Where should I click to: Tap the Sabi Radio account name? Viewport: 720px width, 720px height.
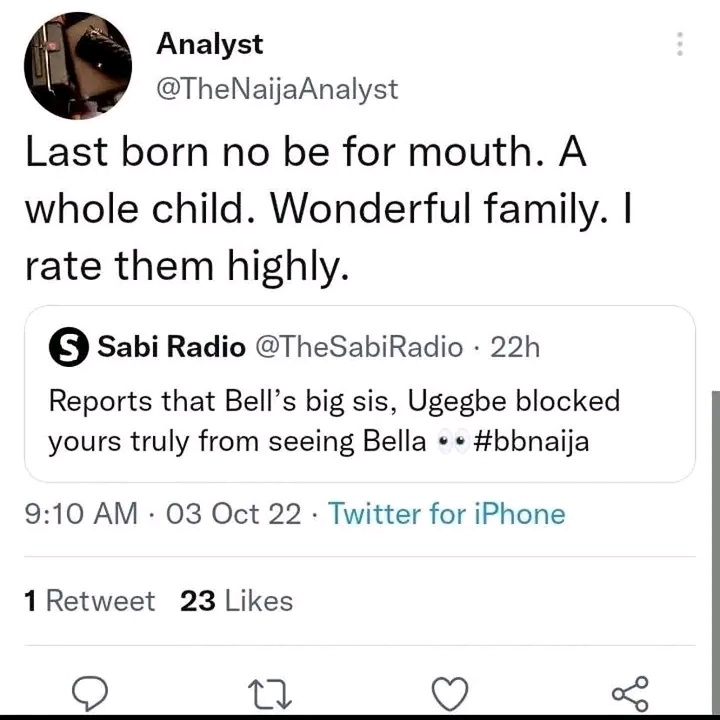pyautogui.click(x=171, y=347)
